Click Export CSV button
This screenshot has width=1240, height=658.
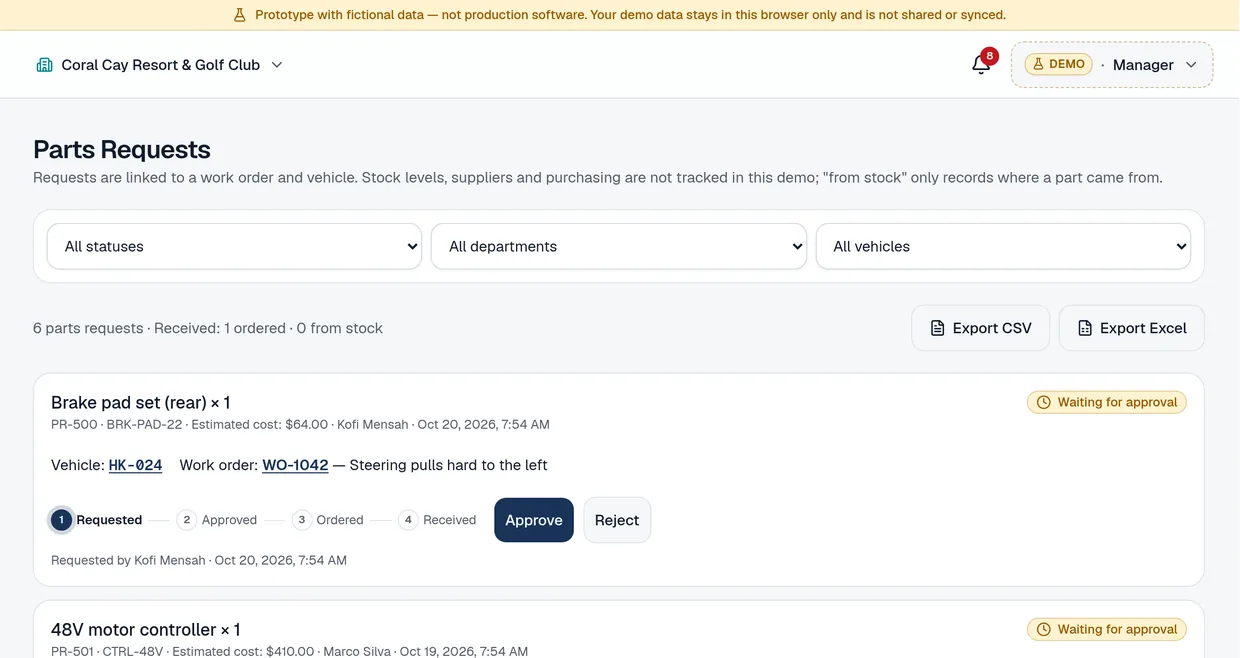click(x=980, y=328)
